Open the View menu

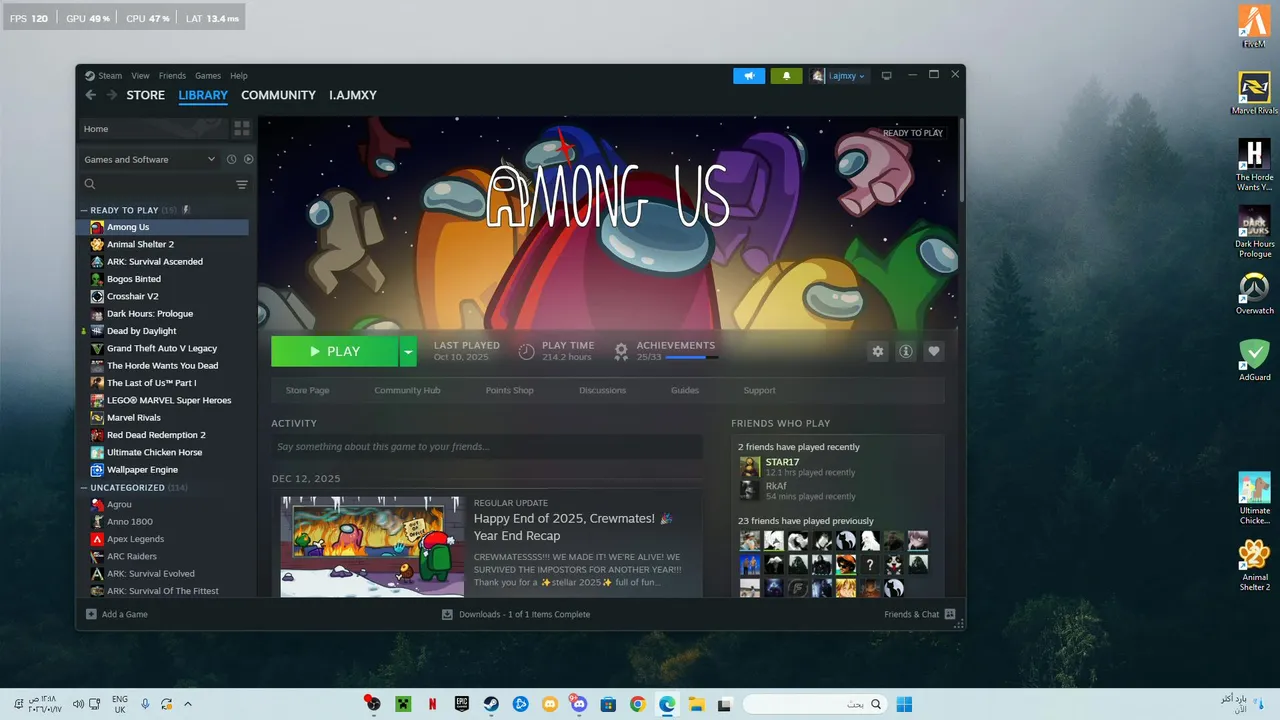(x=140, y=76)
